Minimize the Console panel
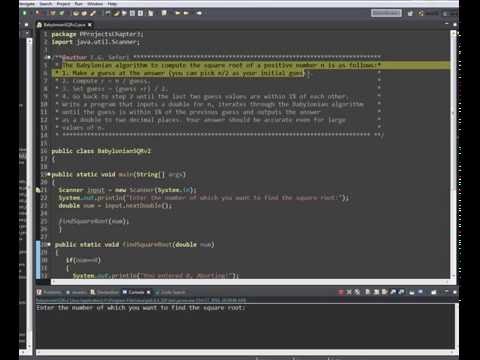 click(447, 292)
